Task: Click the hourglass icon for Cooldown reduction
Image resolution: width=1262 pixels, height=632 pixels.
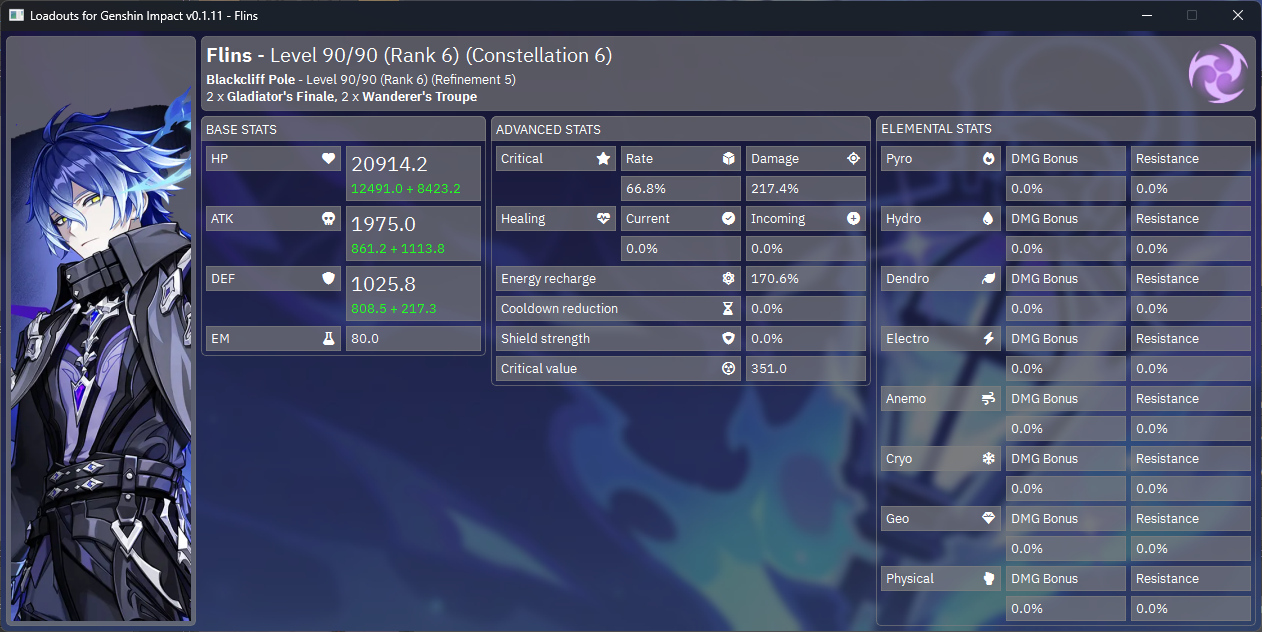Action: (x=728, y=309)
